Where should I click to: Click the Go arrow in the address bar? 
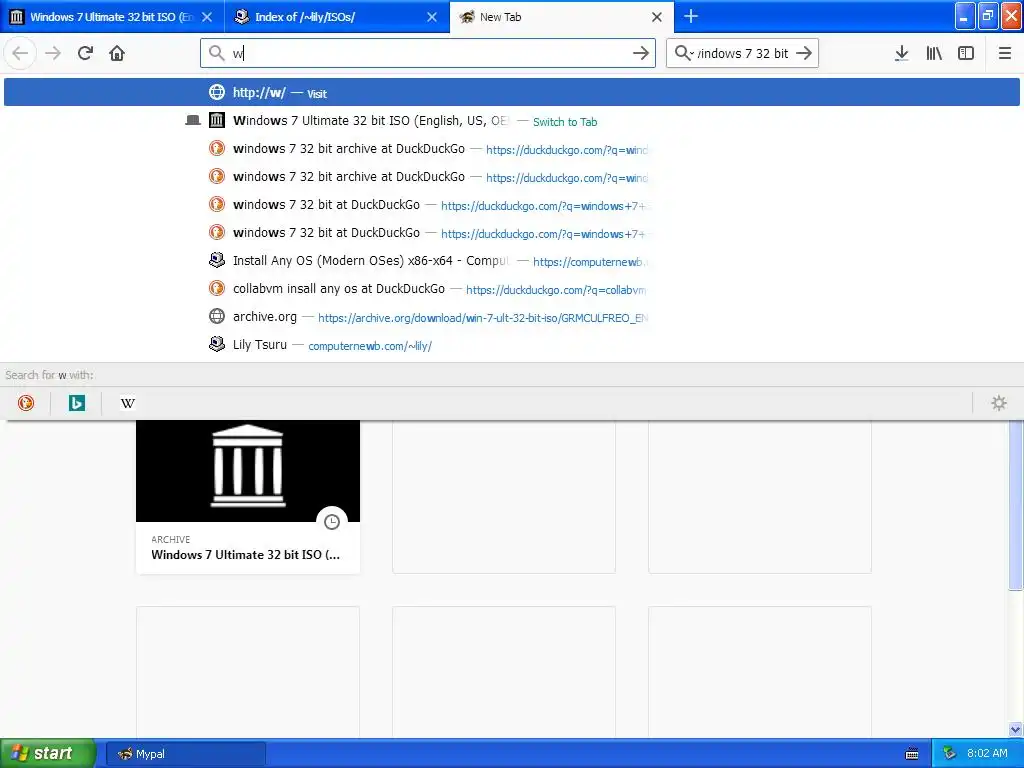click(x=641, y=53)
